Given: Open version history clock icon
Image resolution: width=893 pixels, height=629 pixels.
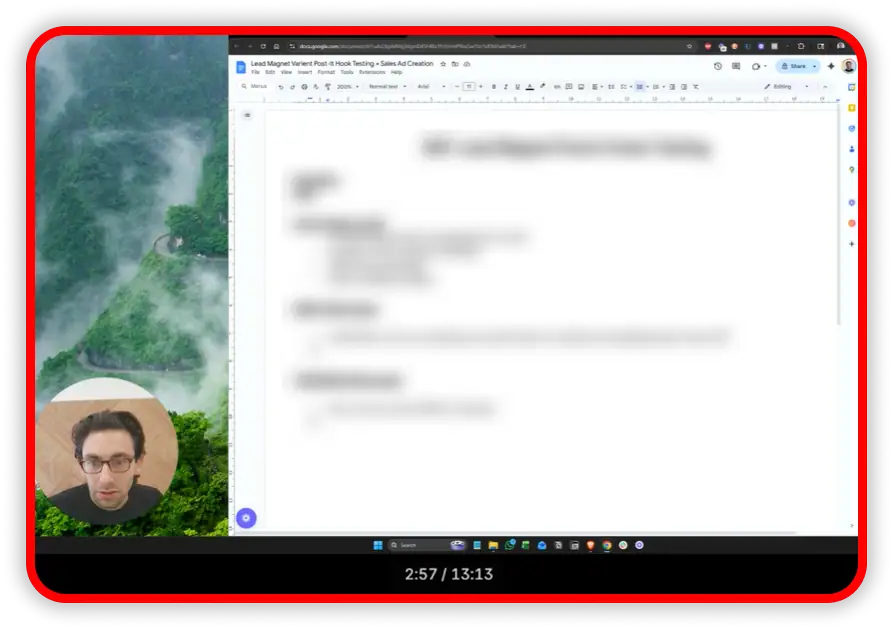Looking at the screenshot, I should click(x=718, y=66).
